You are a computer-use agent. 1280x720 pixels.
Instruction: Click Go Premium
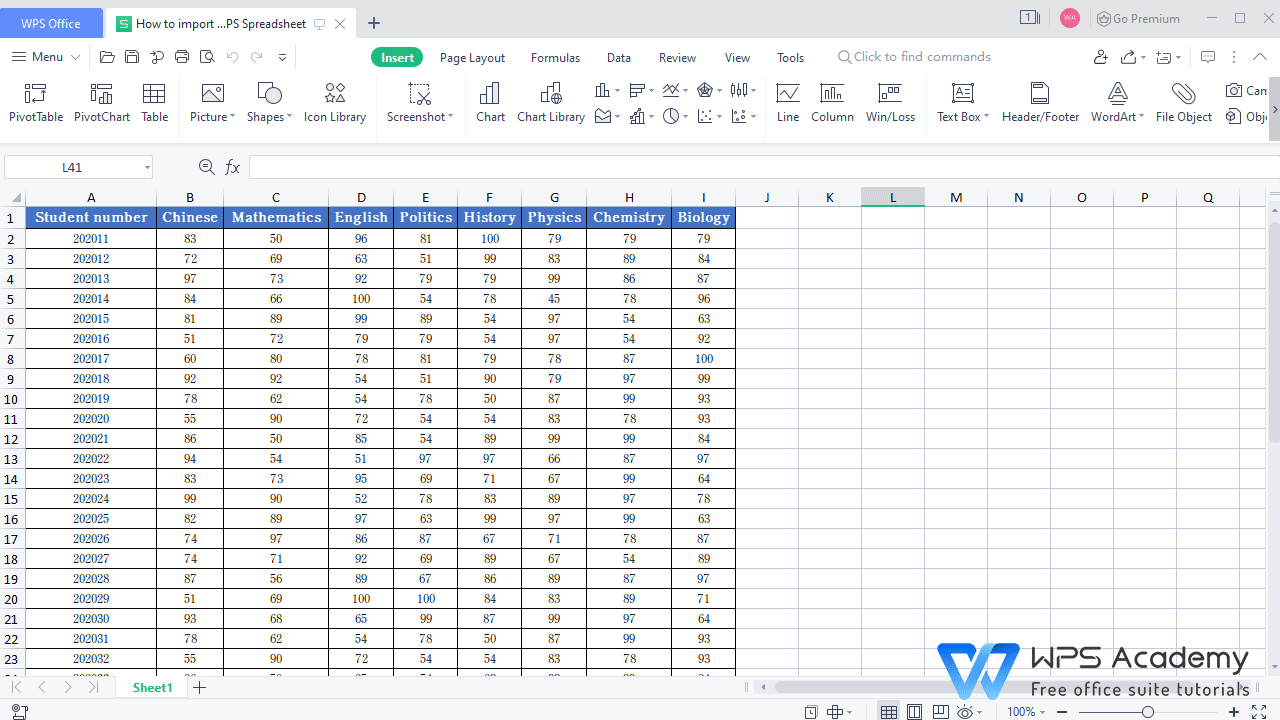(x=1138, y=18)
